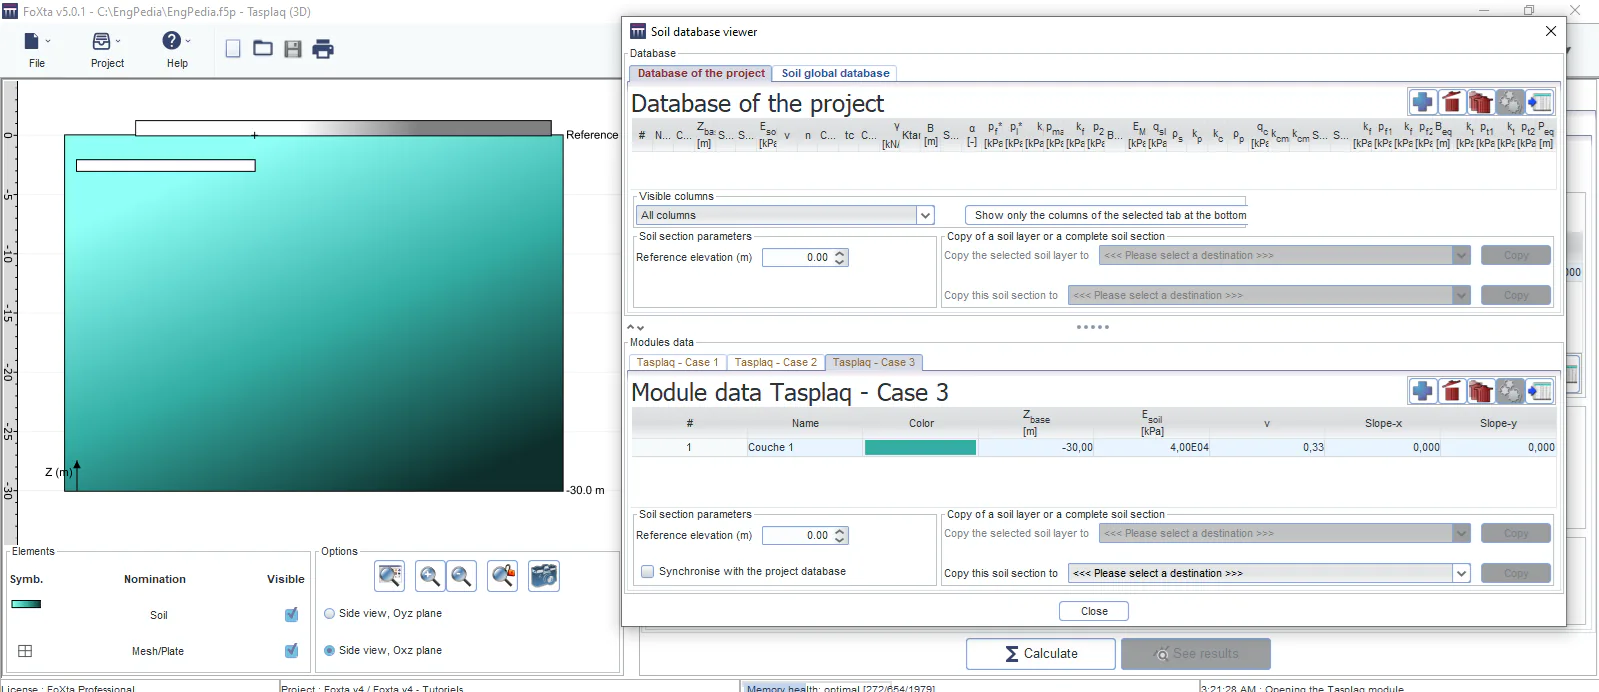This screenshot has height=692, width=1599.
Task: Select Side view, Oyz plane
Action: [x=382, y=614]
